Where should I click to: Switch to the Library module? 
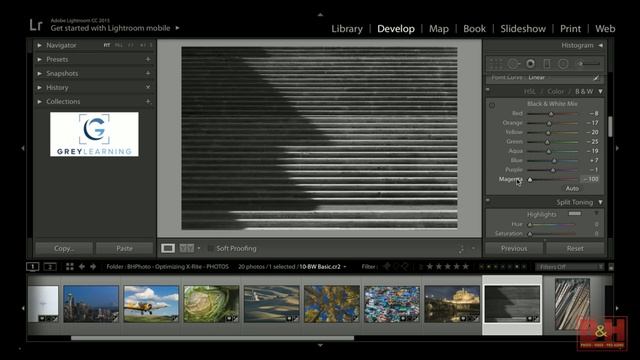tap(347, 29)
